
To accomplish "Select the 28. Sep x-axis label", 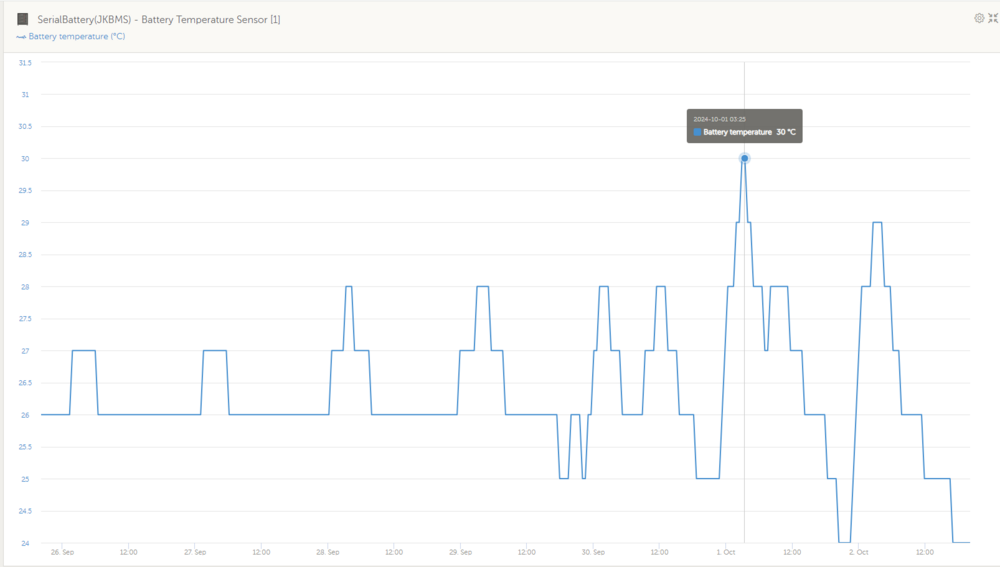I will tap(327, 551).
